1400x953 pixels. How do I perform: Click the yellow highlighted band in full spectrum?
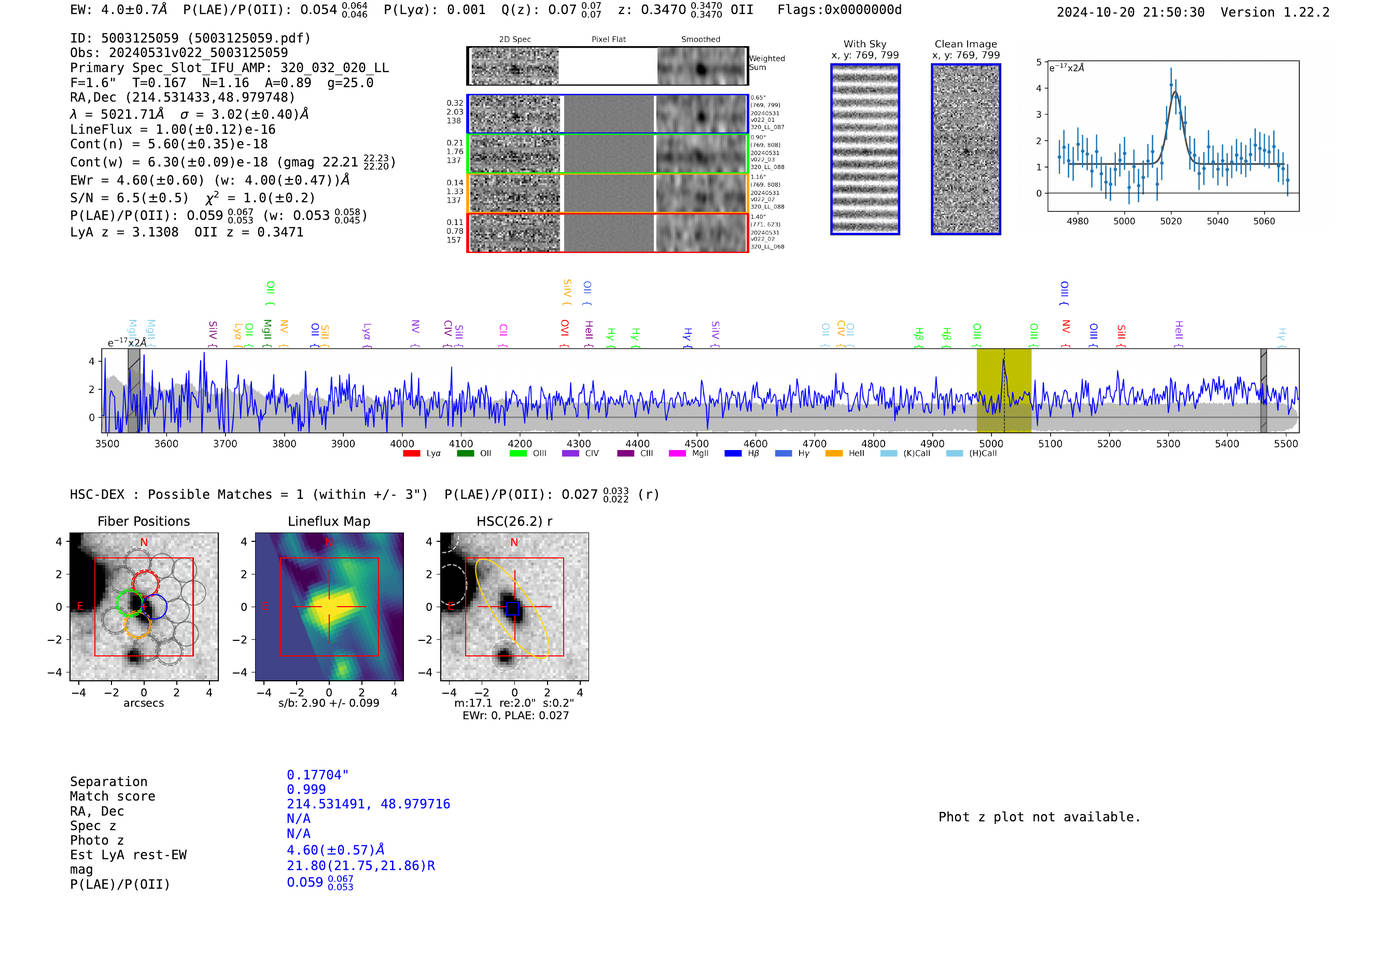tap(1003, 391)
